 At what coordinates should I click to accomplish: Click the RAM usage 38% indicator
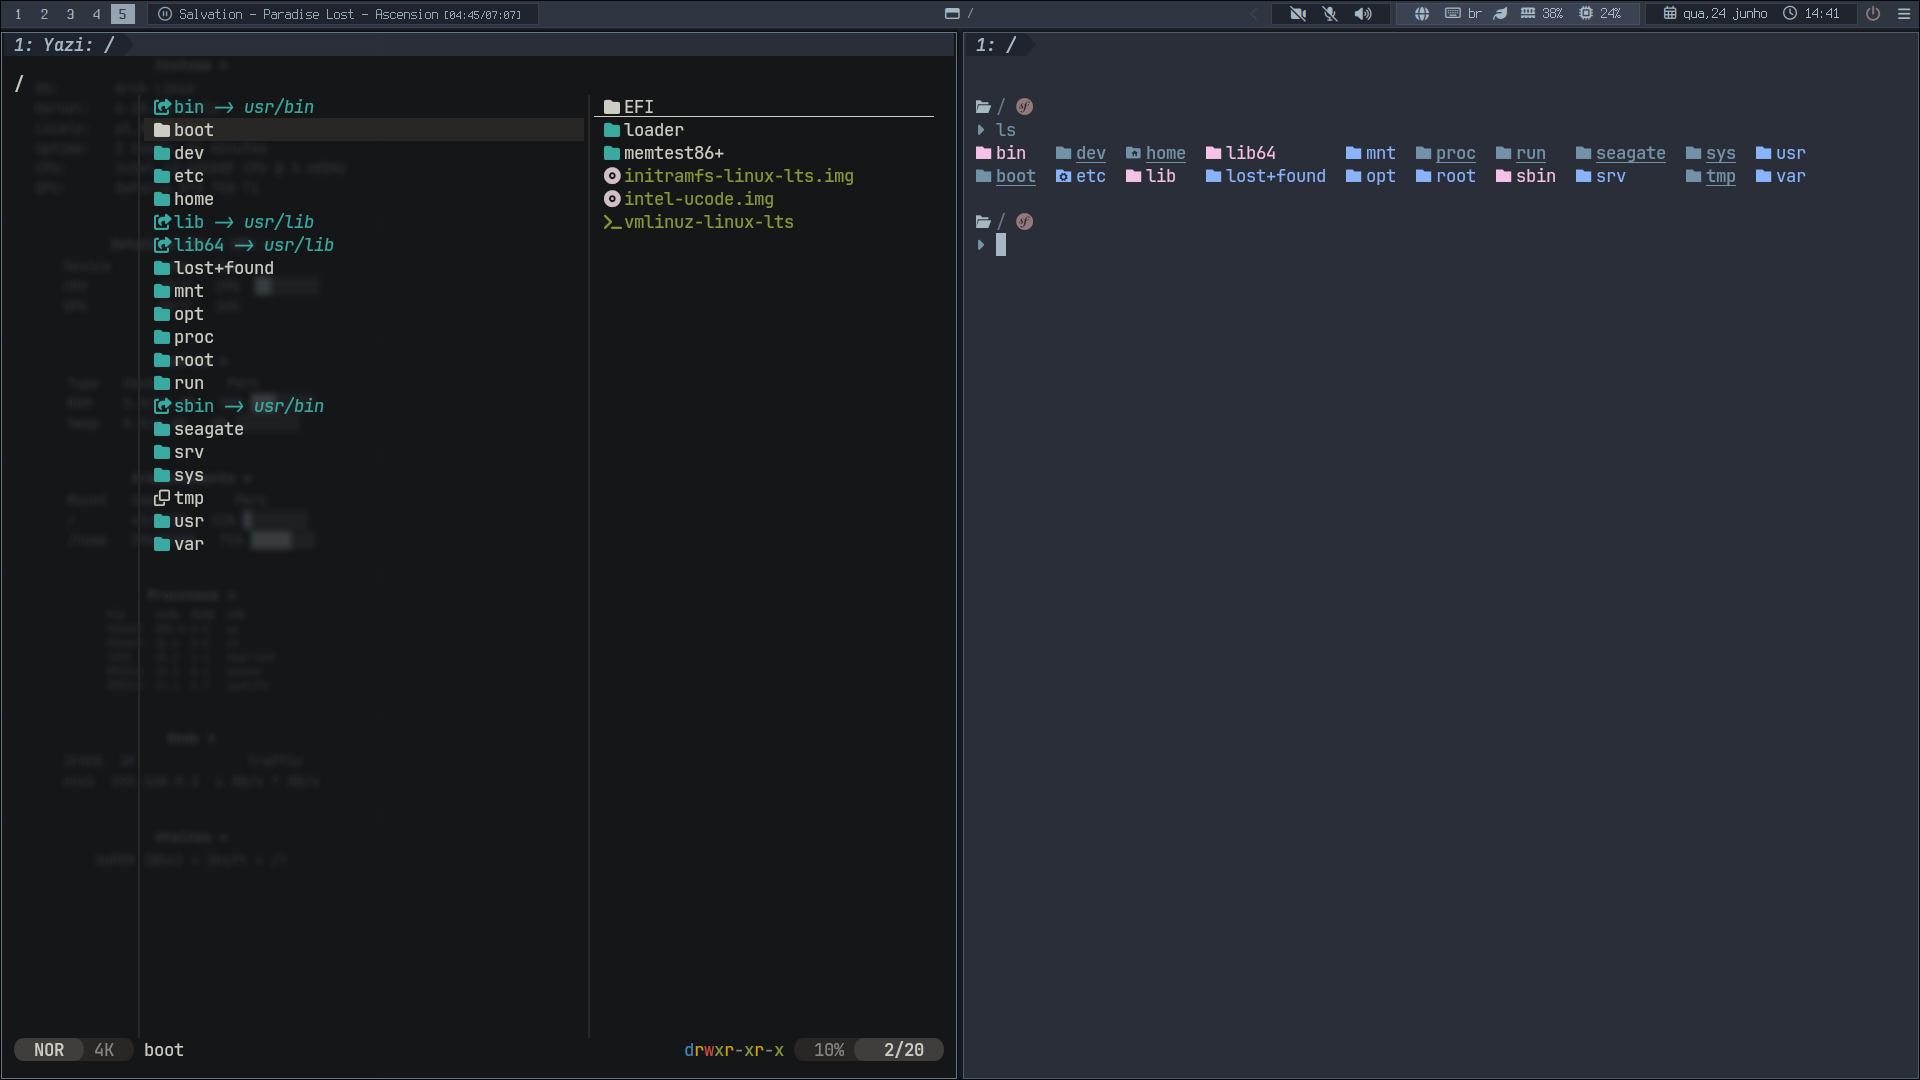[1542, 14]
